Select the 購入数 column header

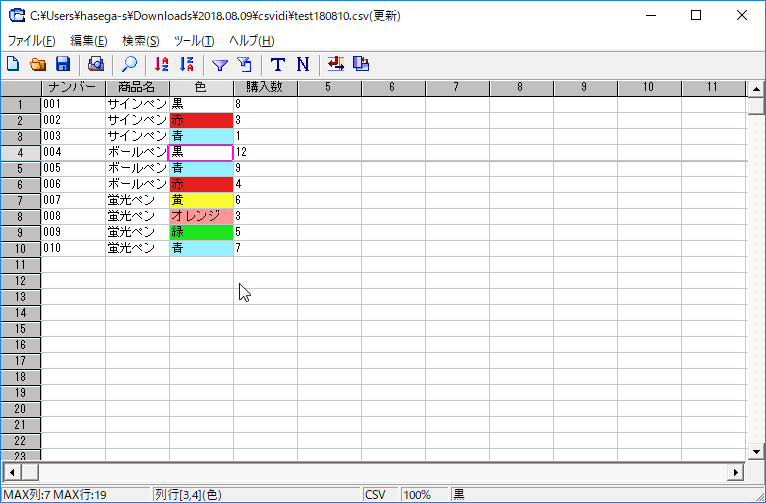coord(265,87)
